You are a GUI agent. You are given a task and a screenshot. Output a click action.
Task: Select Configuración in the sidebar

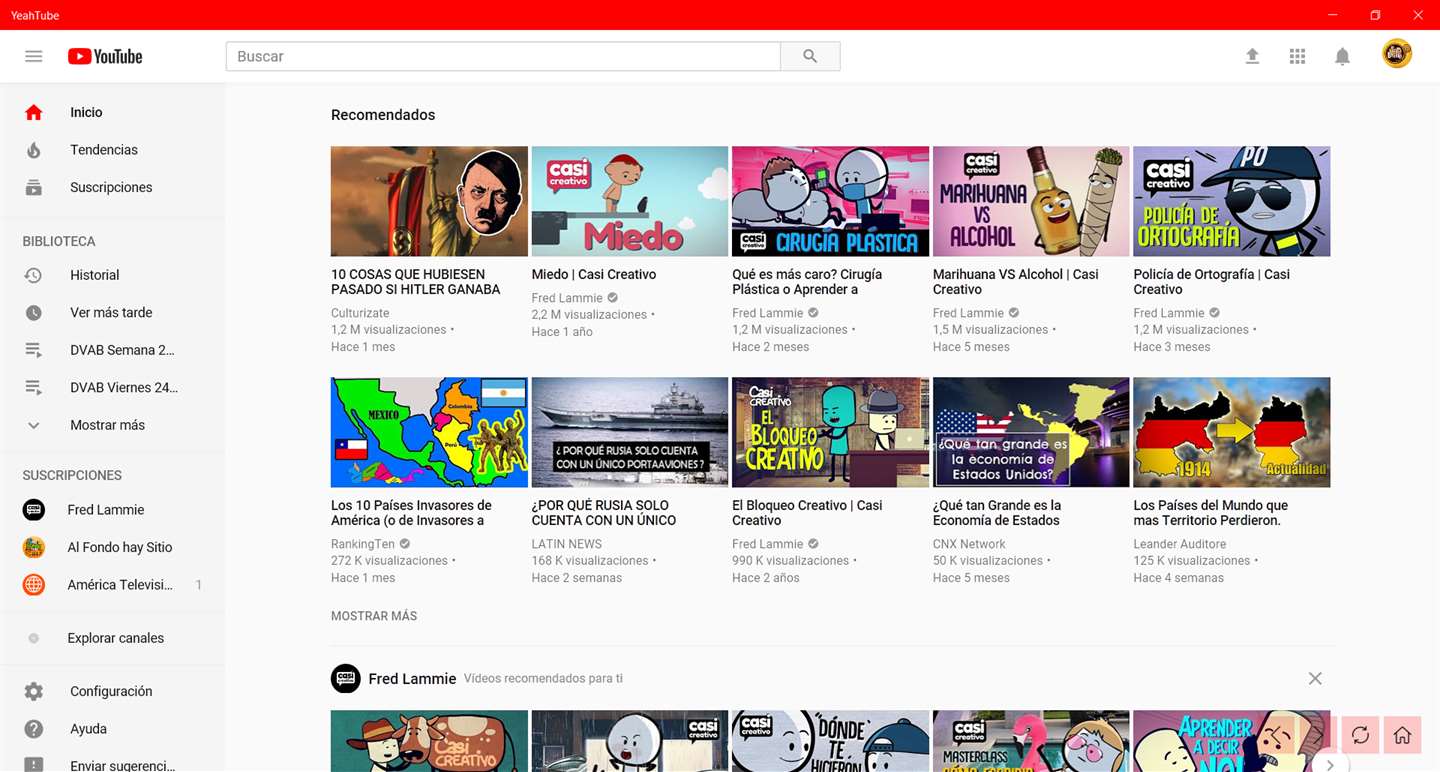pyautogui.click(x=112, y=691)
